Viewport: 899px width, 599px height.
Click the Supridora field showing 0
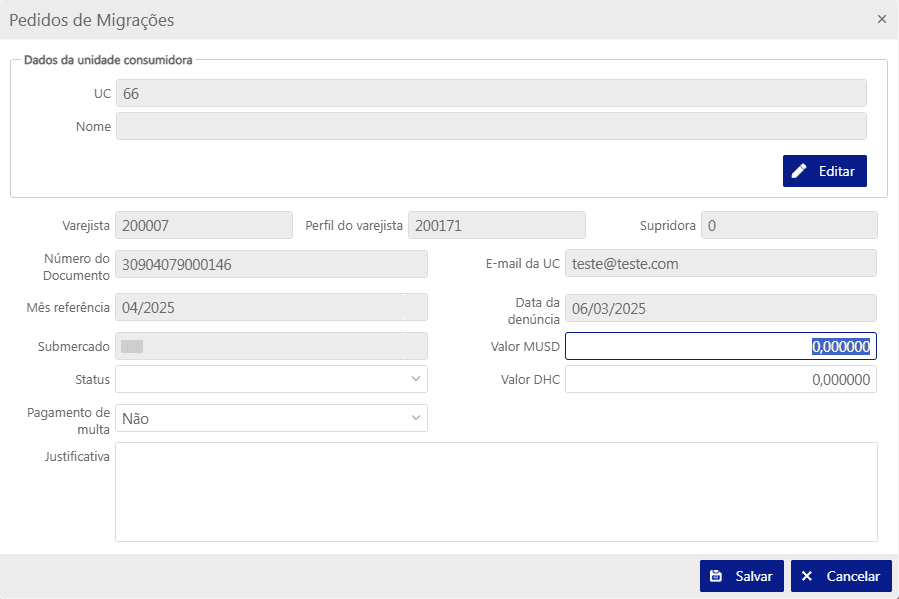point(789,225)
